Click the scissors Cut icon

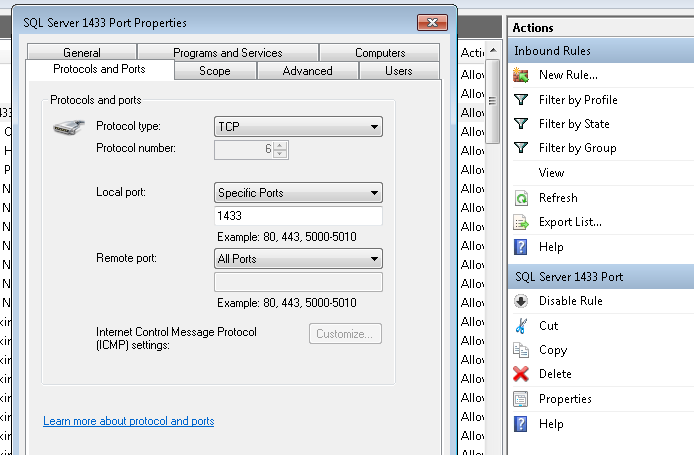point(521,326)
